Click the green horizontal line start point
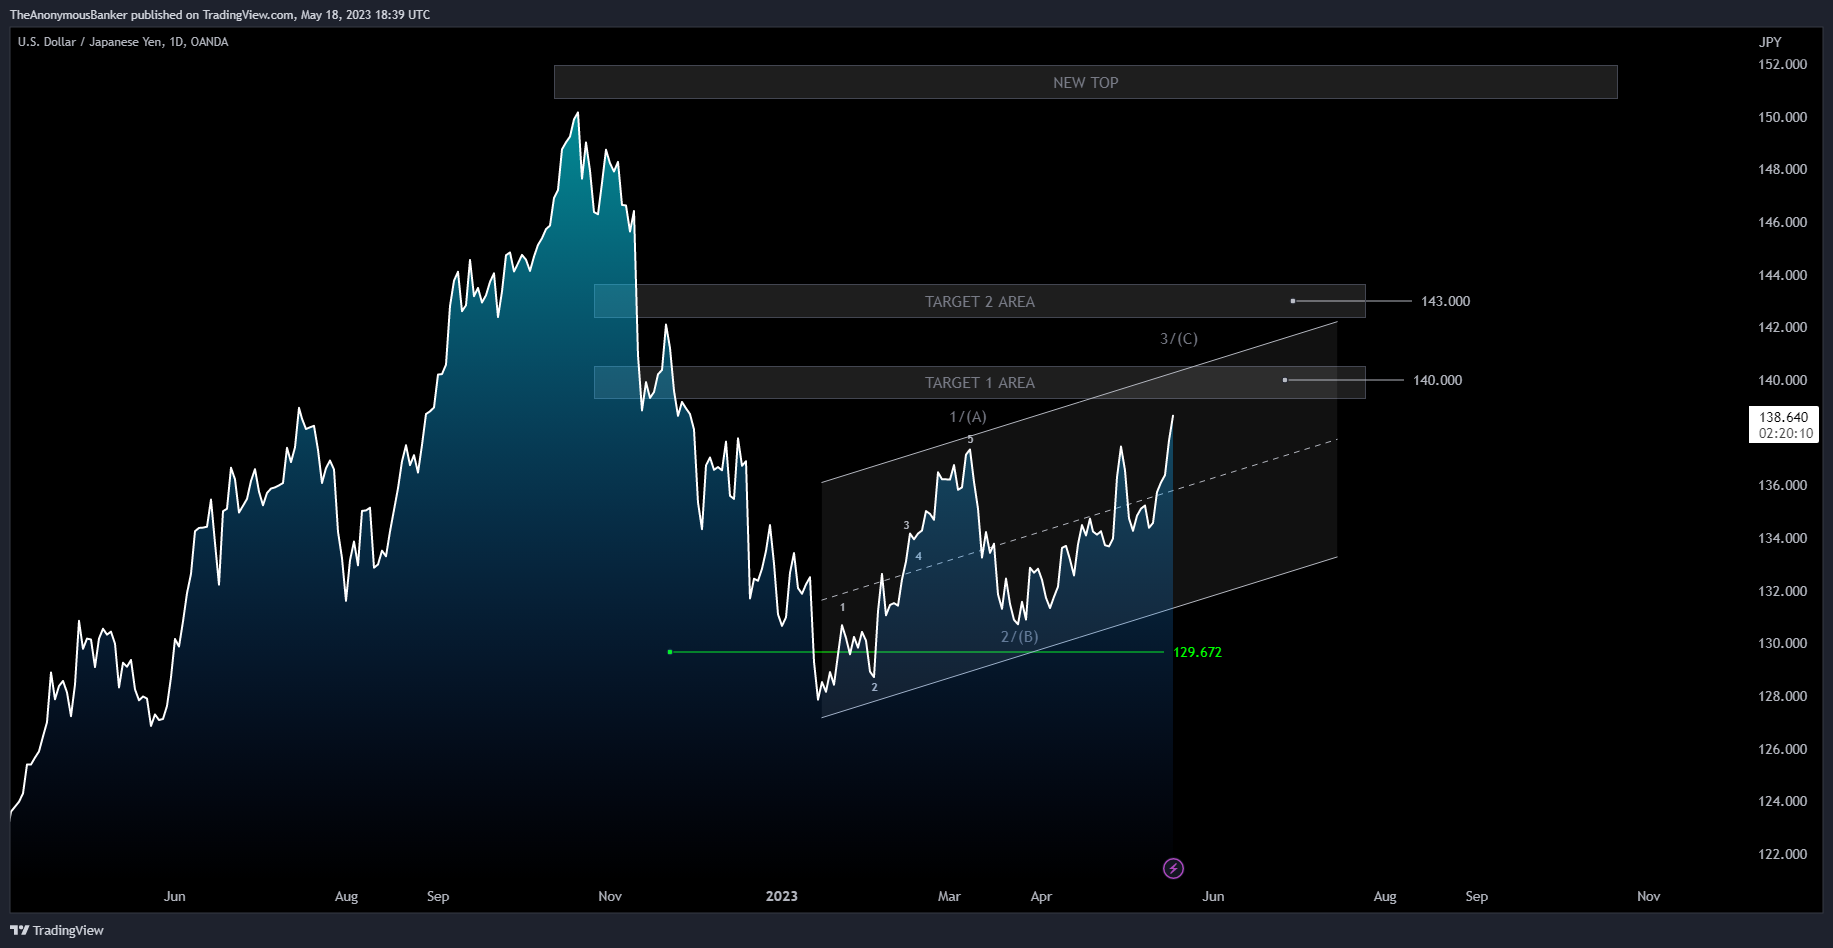1833x948 pixels. click(669, 652)
